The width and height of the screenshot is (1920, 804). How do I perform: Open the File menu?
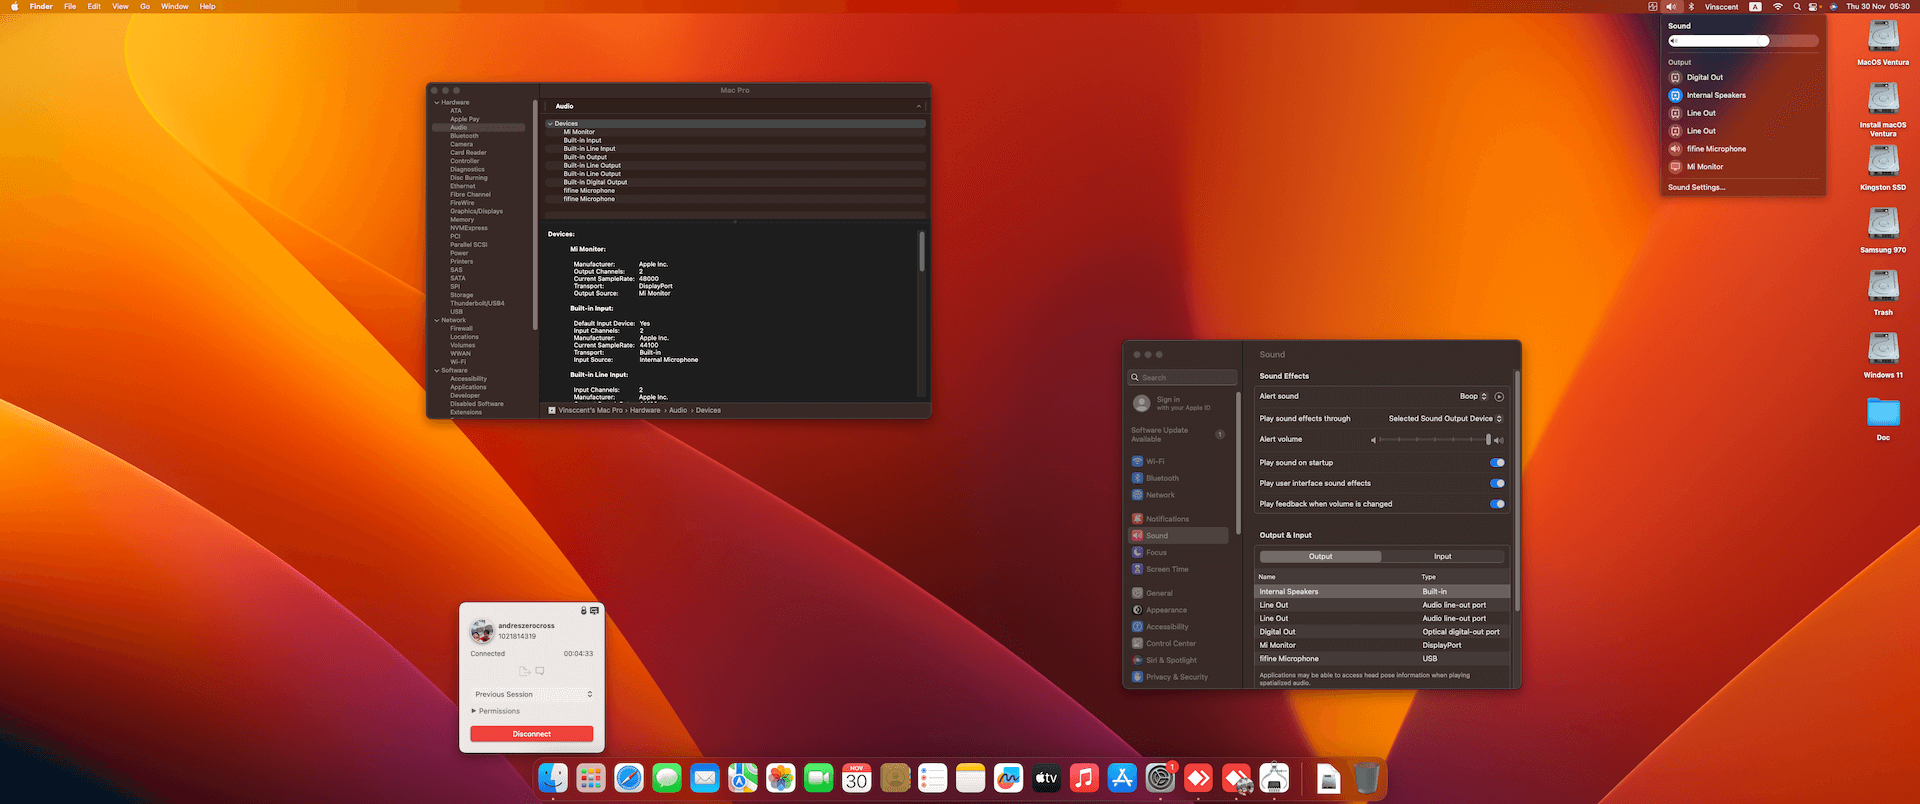70,6
